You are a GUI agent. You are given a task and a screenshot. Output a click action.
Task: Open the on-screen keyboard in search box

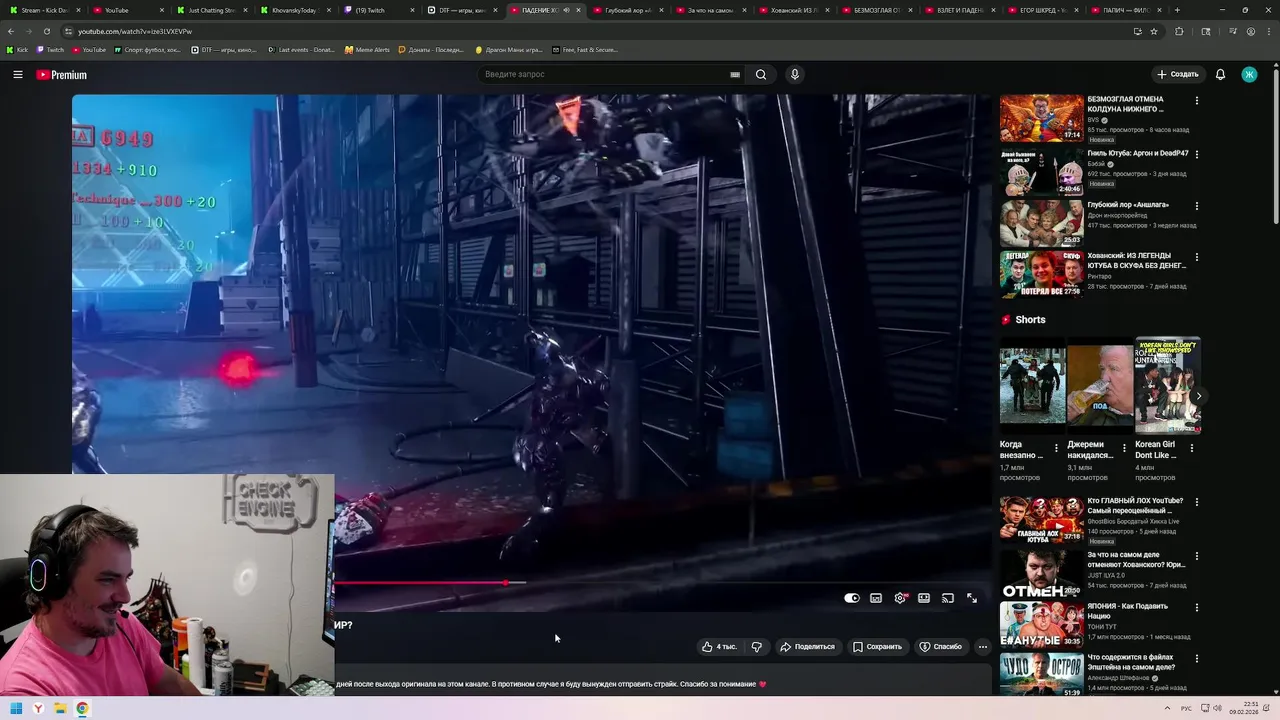tap(735, 74)
